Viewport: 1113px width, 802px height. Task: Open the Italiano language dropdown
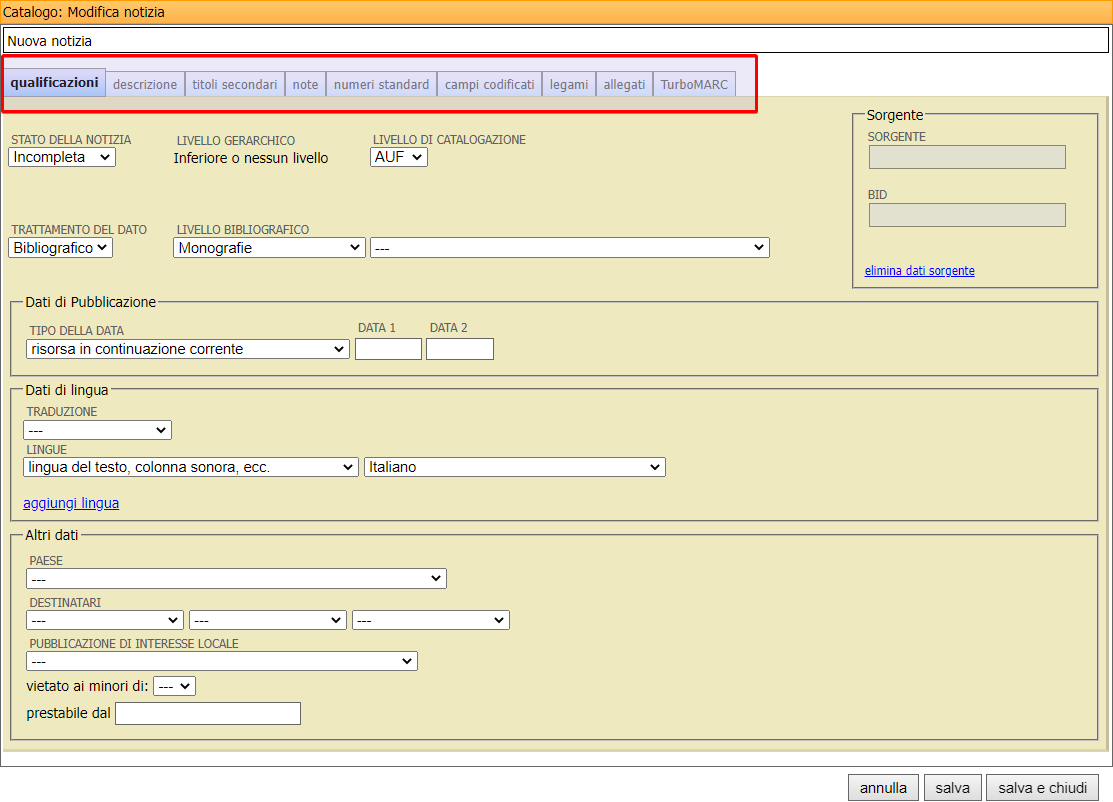coord(514,467)
